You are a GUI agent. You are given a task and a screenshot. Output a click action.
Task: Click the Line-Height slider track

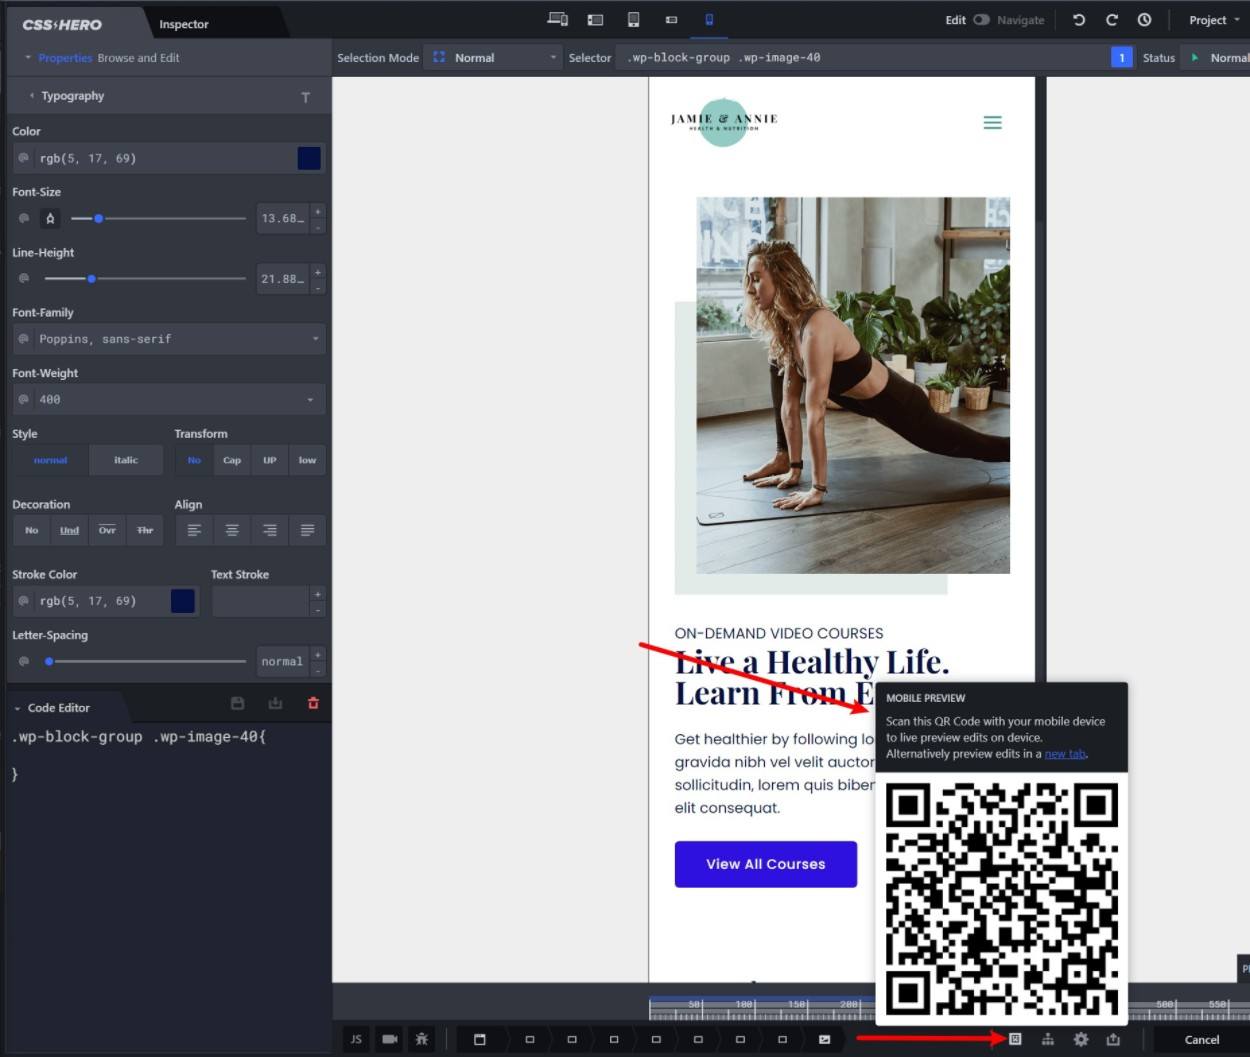pyautogui.click(x=145, y=279)
